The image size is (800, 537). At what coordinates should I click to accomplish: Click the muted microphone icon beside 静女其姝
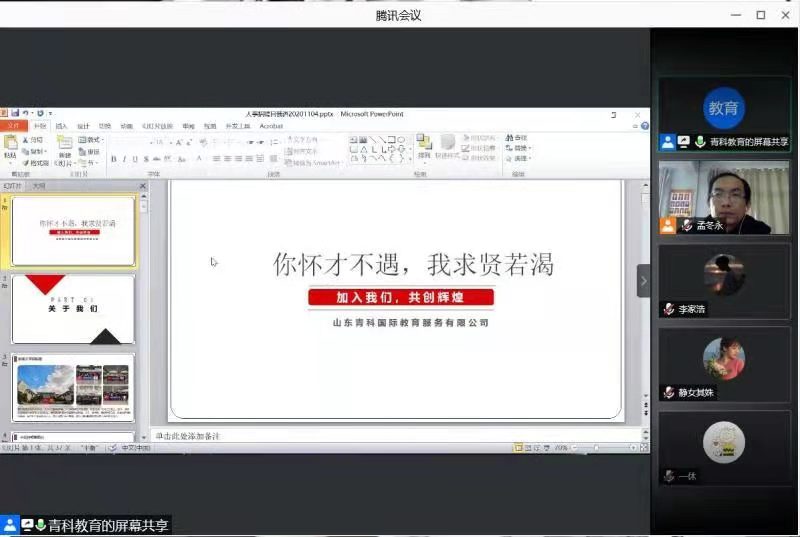669,393
